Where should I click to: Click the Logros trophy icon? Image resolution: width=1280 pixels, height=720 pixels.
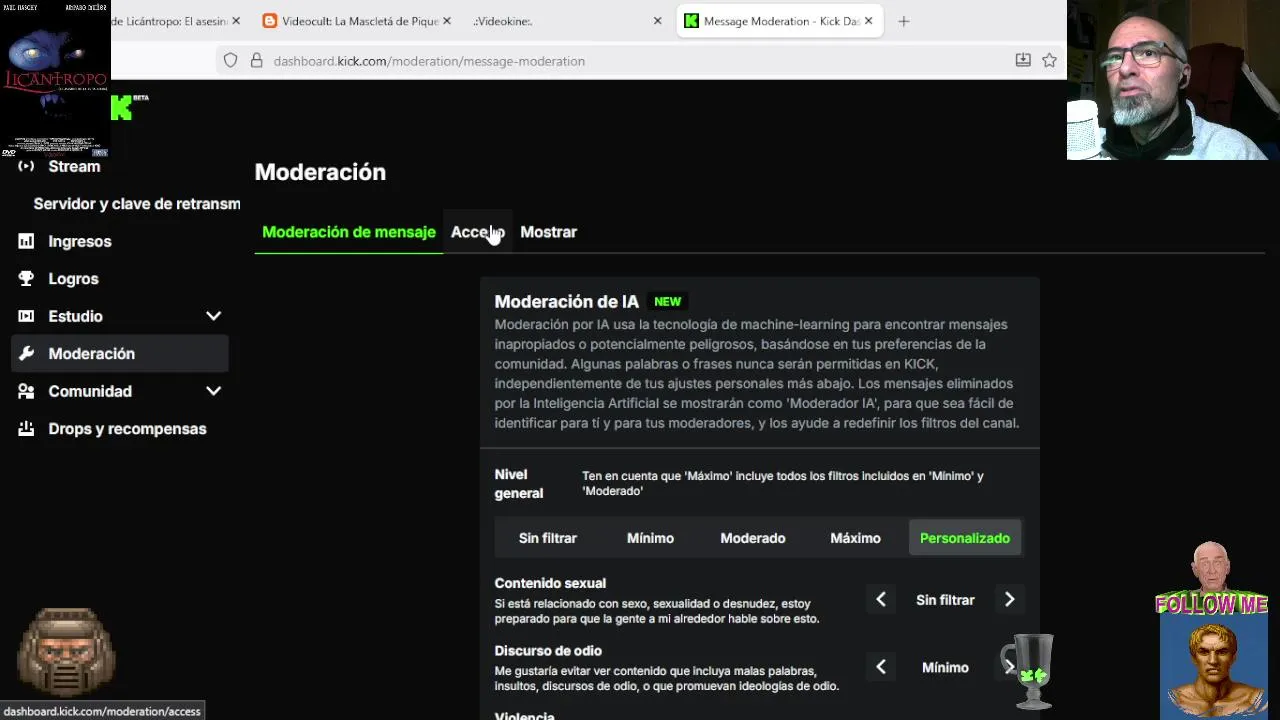[x=27, y=279]
